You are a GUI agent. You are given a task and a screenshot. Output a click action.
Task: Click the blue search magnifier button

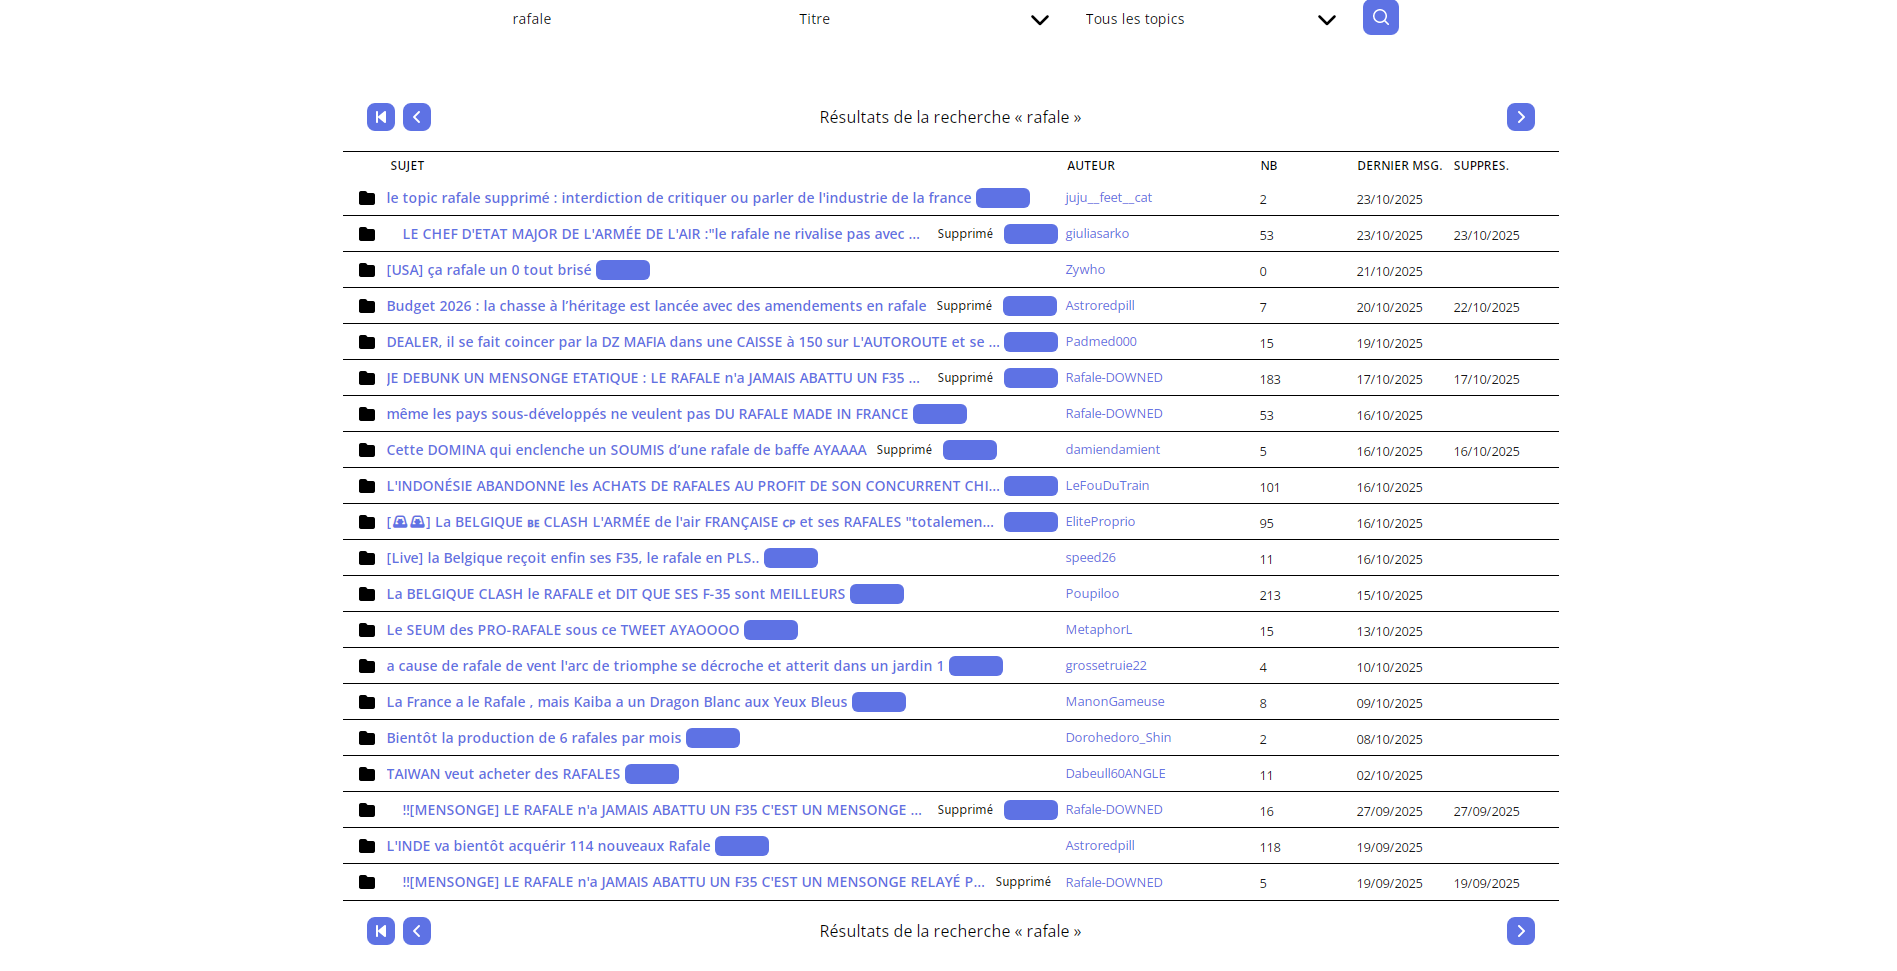click(x=1380, y=17)
